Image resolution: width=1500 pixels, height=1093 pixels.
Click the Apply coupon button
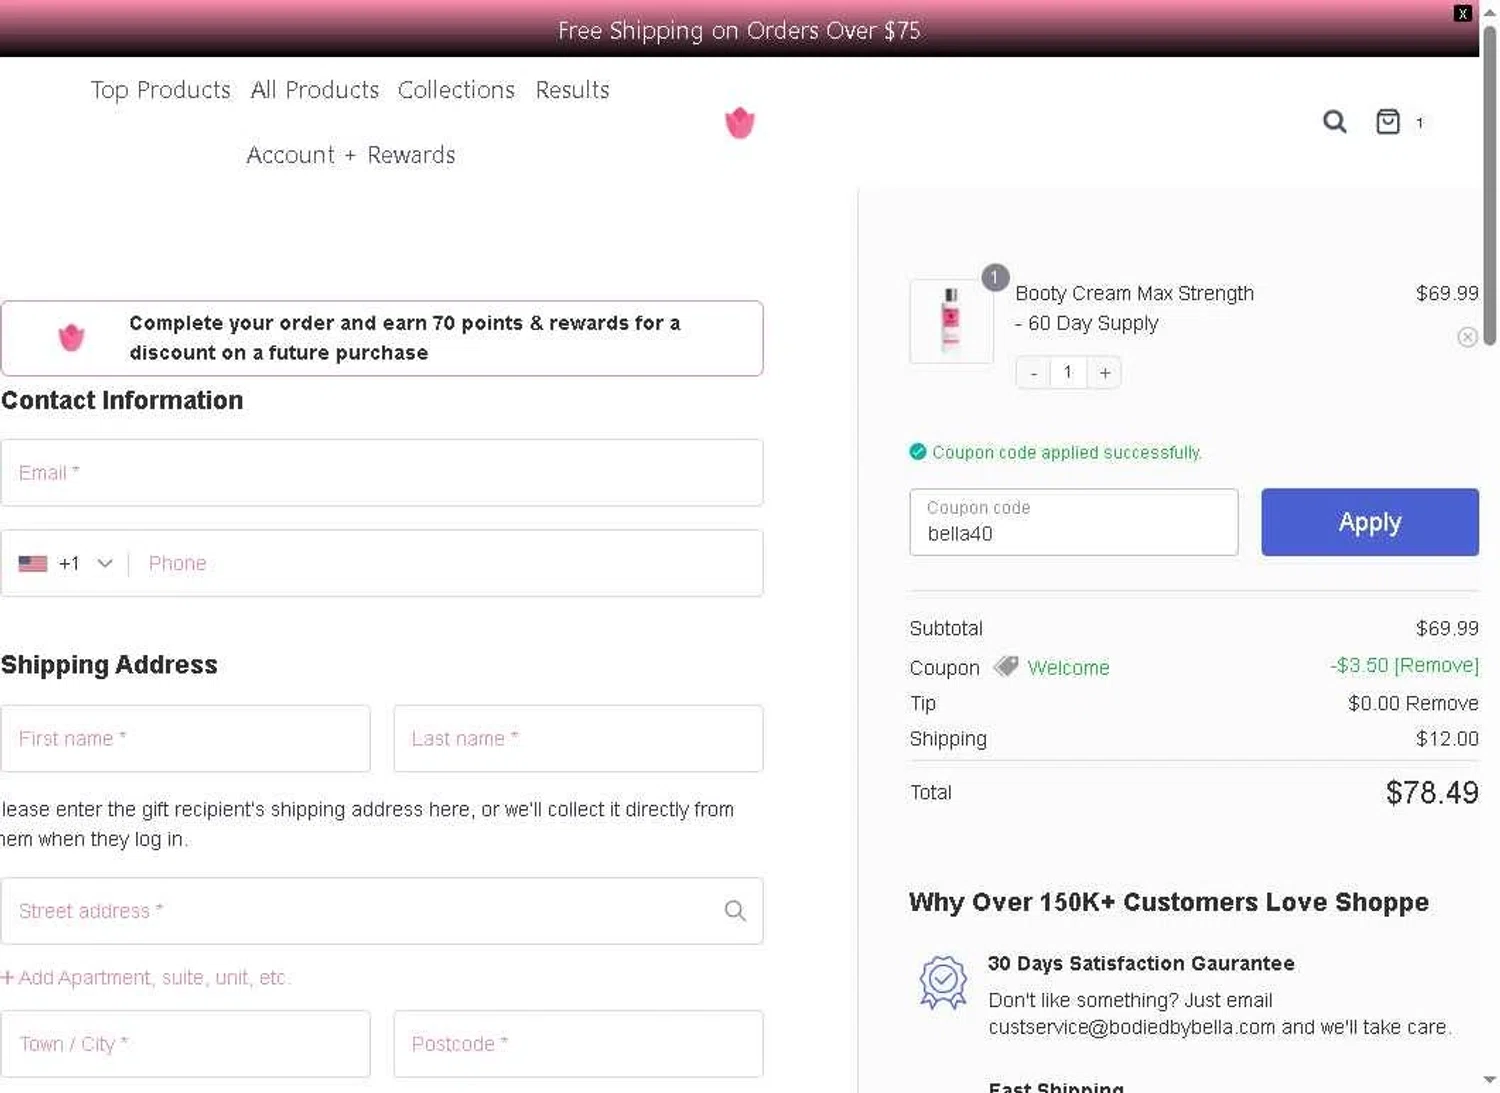pyautogui.click(x=1370, y=522)
